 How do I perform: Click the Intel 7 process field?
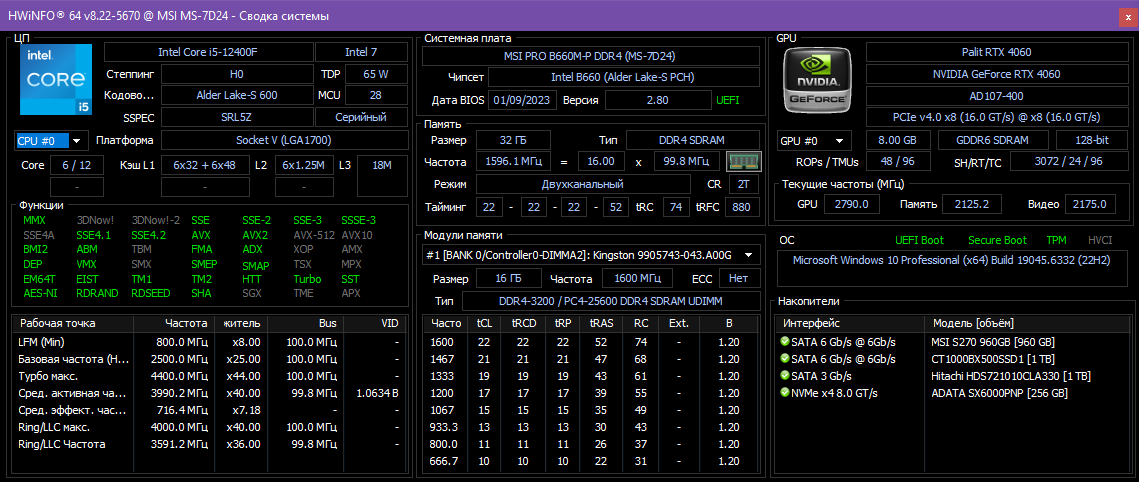tap(361, 52)
